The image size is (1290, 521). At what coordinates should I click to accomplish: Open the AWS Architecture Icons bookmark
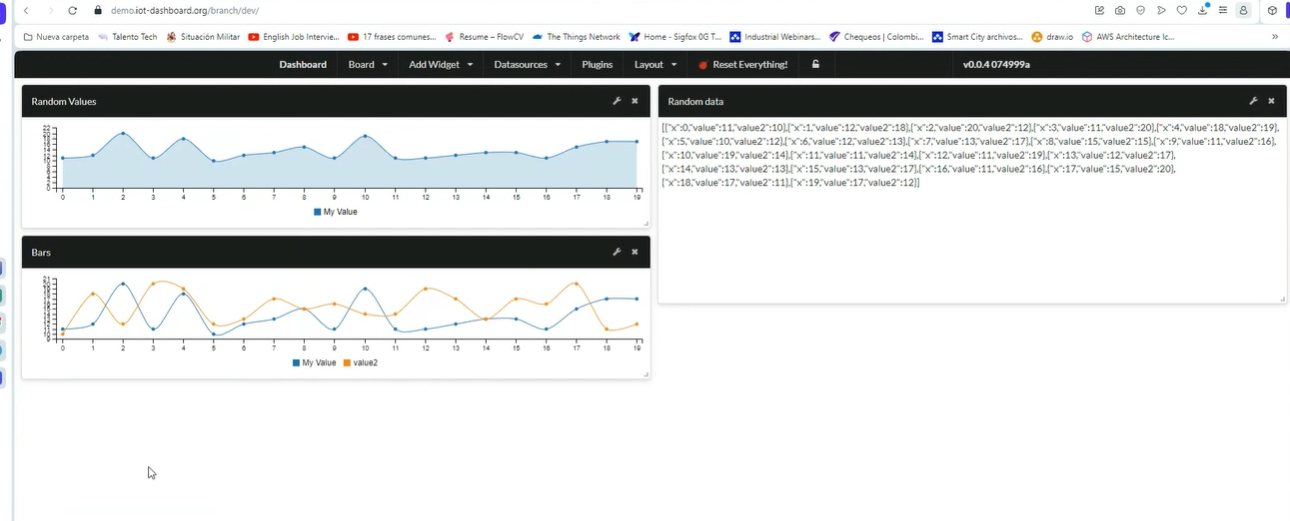coord(1127,37)
